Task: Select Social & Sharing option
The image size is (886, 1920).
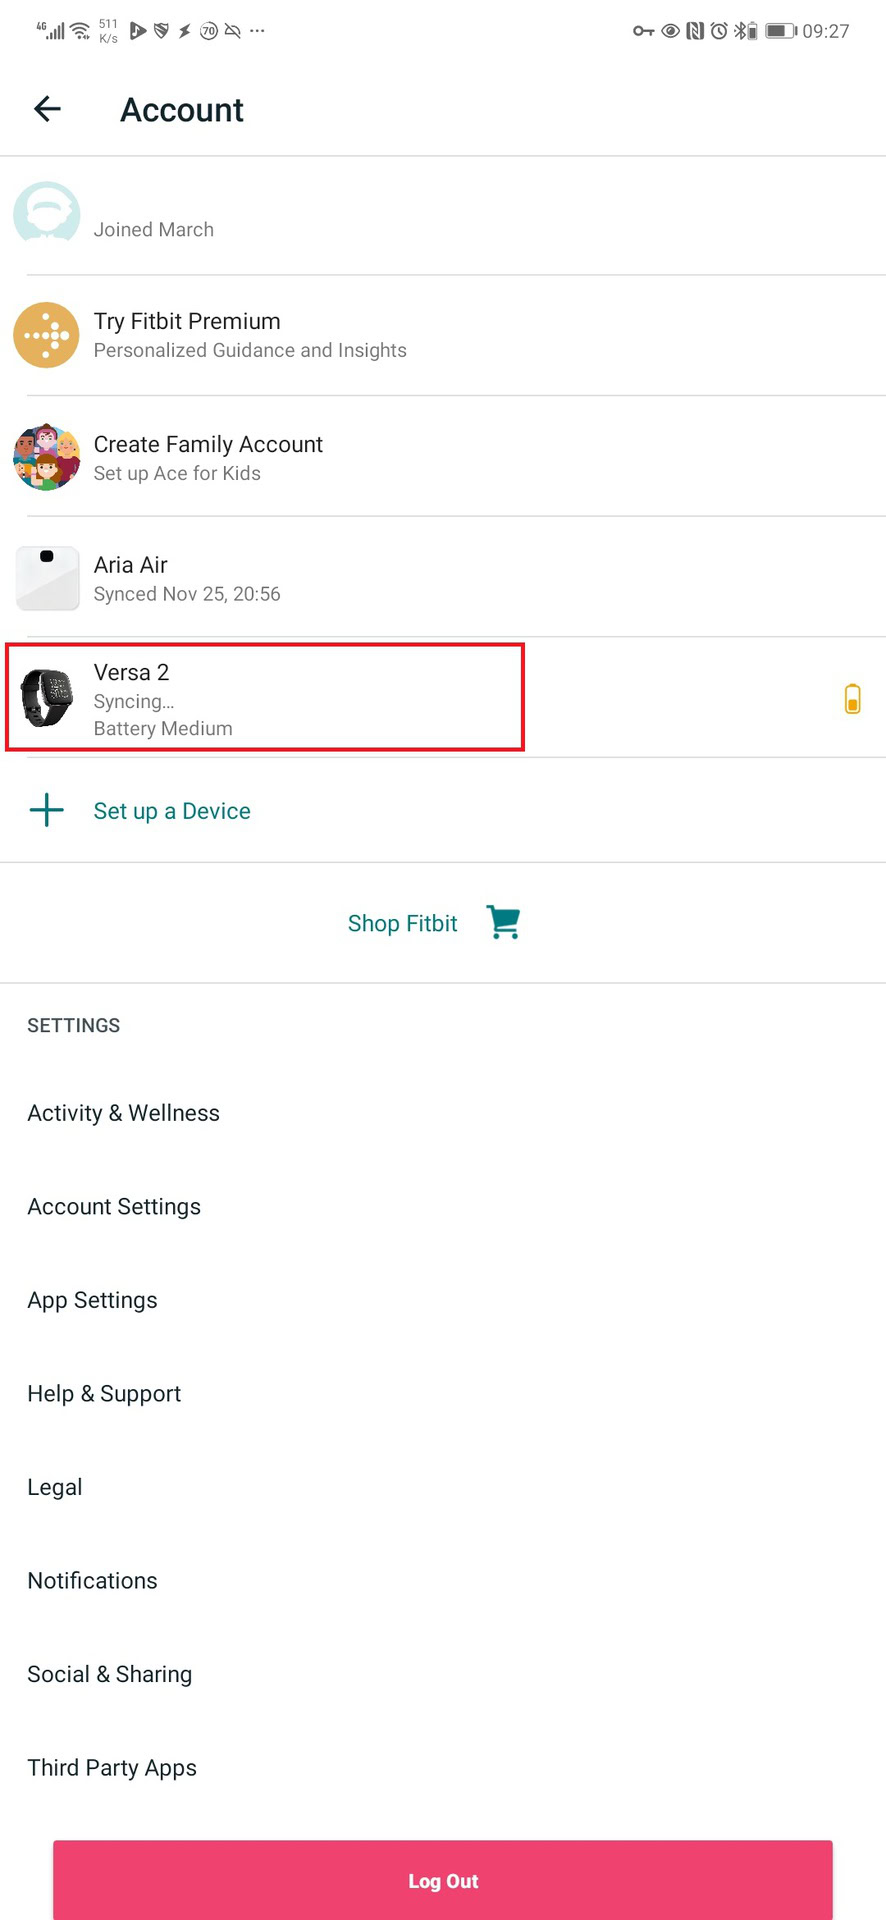Action: pos(109,1674)
